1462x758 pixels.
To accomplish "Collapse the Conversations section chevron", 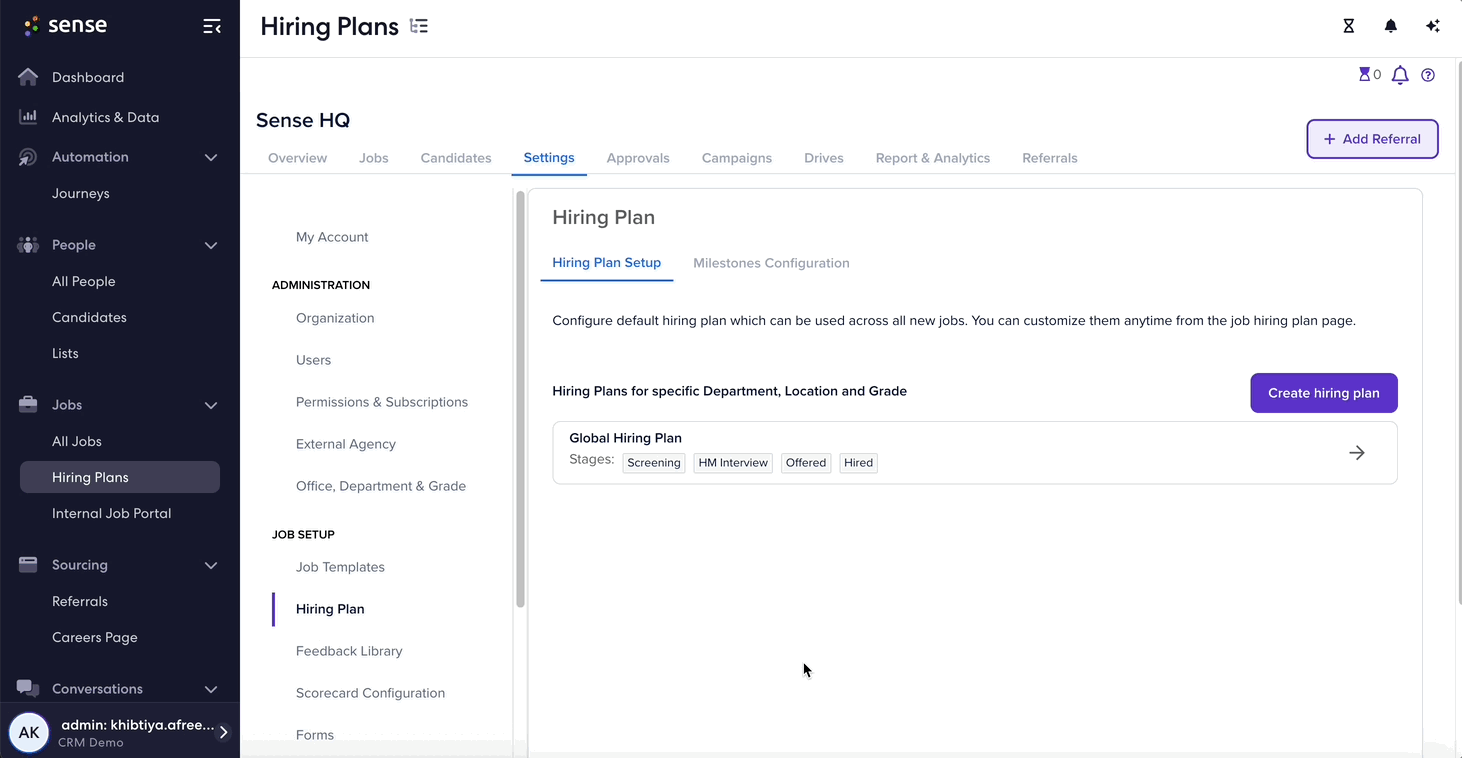I will (211, 689).
